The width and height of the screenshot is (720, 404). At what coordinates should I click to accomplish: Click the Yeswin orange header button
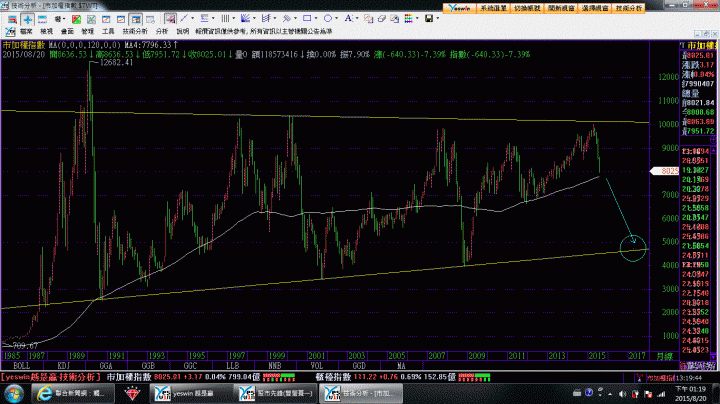click(460, 8)
